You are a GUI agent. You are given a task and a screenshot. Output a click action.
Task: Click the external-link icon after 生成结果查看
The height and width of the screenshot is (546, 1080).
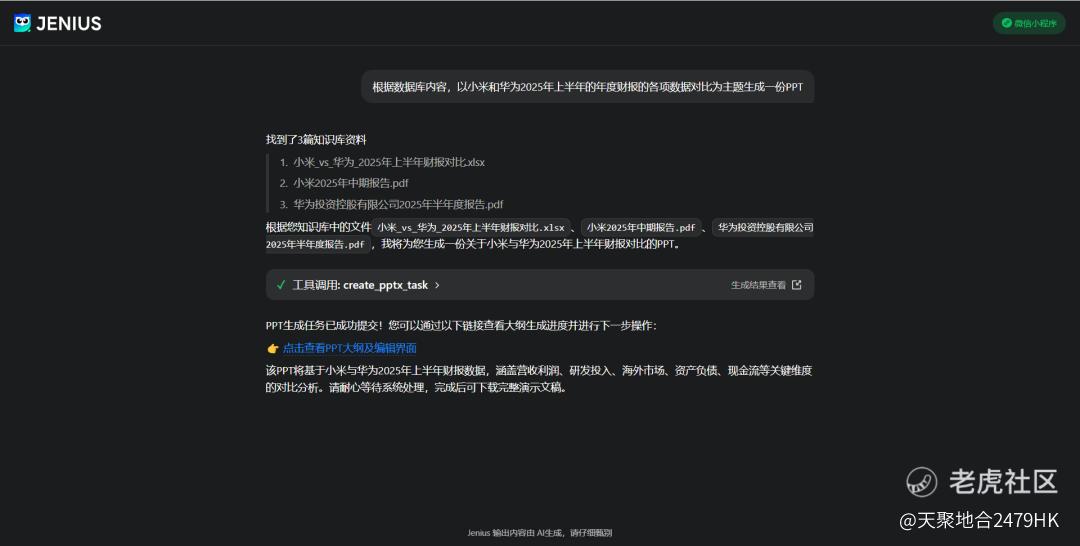pos(796,285)
